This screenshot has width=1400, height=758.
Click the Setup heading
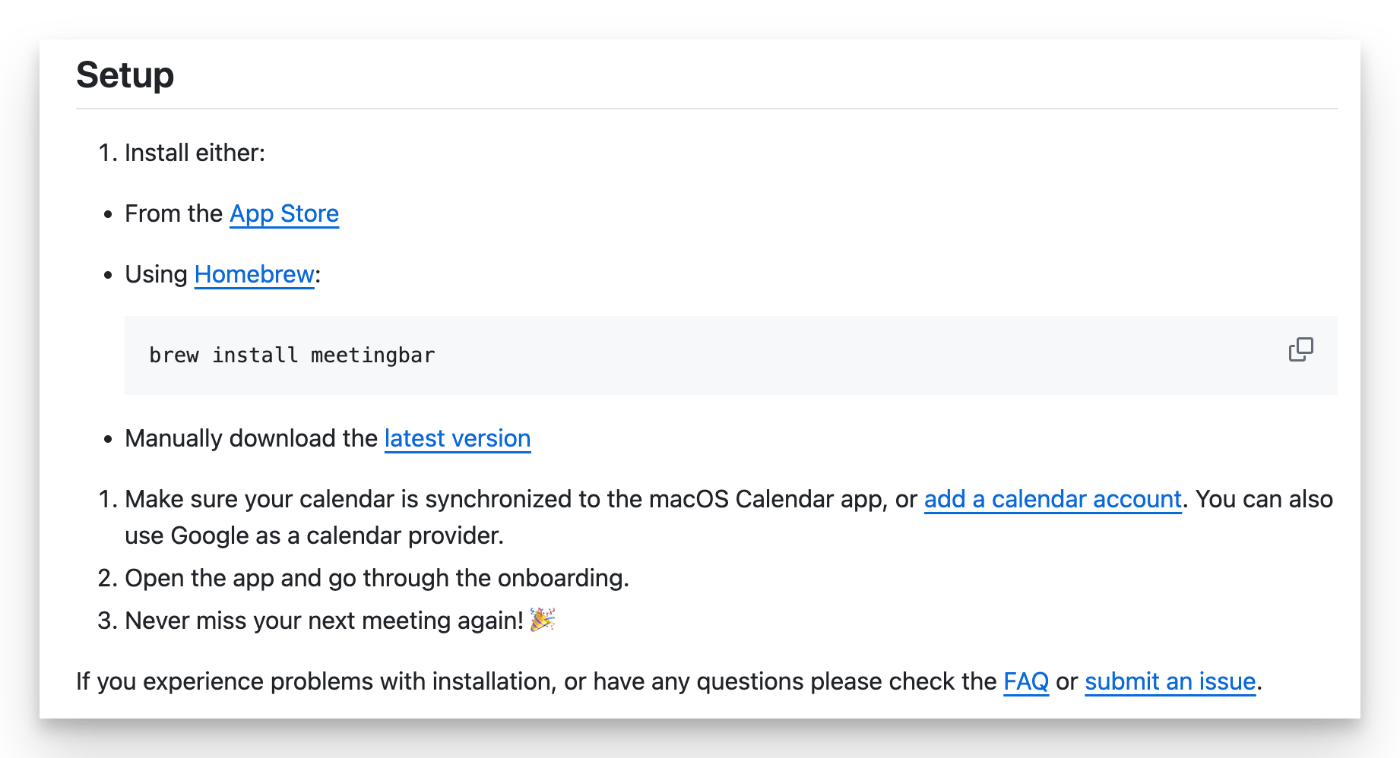(125, 75)
